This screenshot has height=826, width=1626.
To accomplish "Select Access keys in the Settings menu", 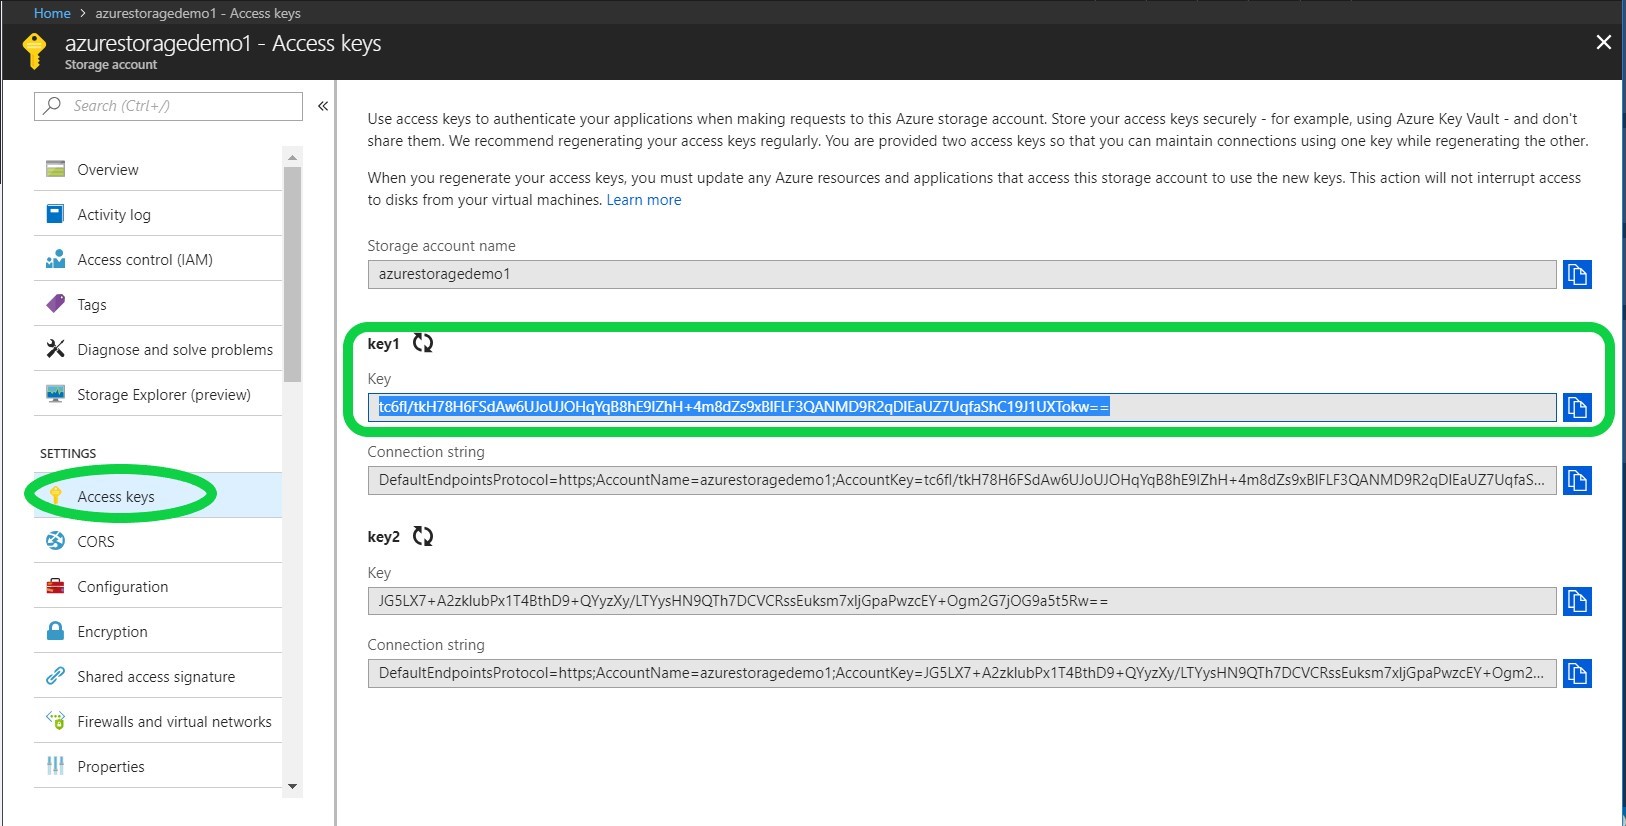I will [x=158, y=496].
